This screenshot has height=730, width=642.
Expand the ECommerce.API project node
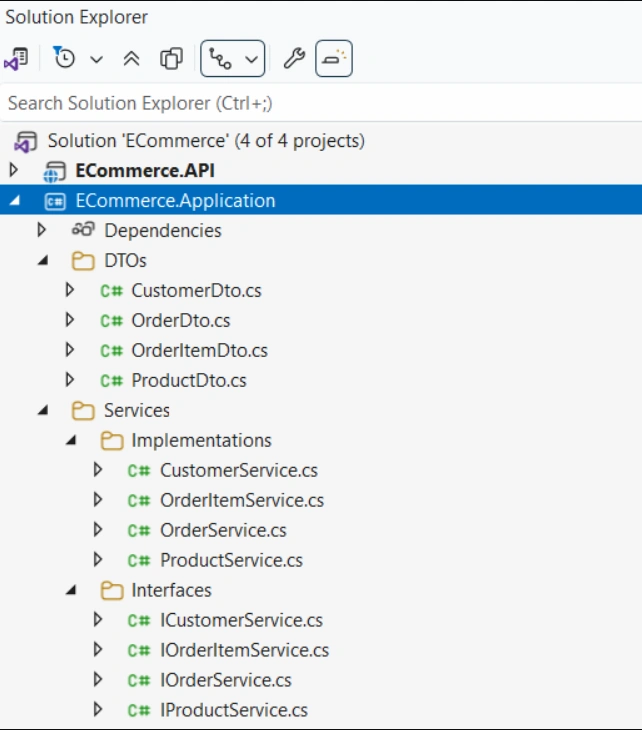(14, 170)
